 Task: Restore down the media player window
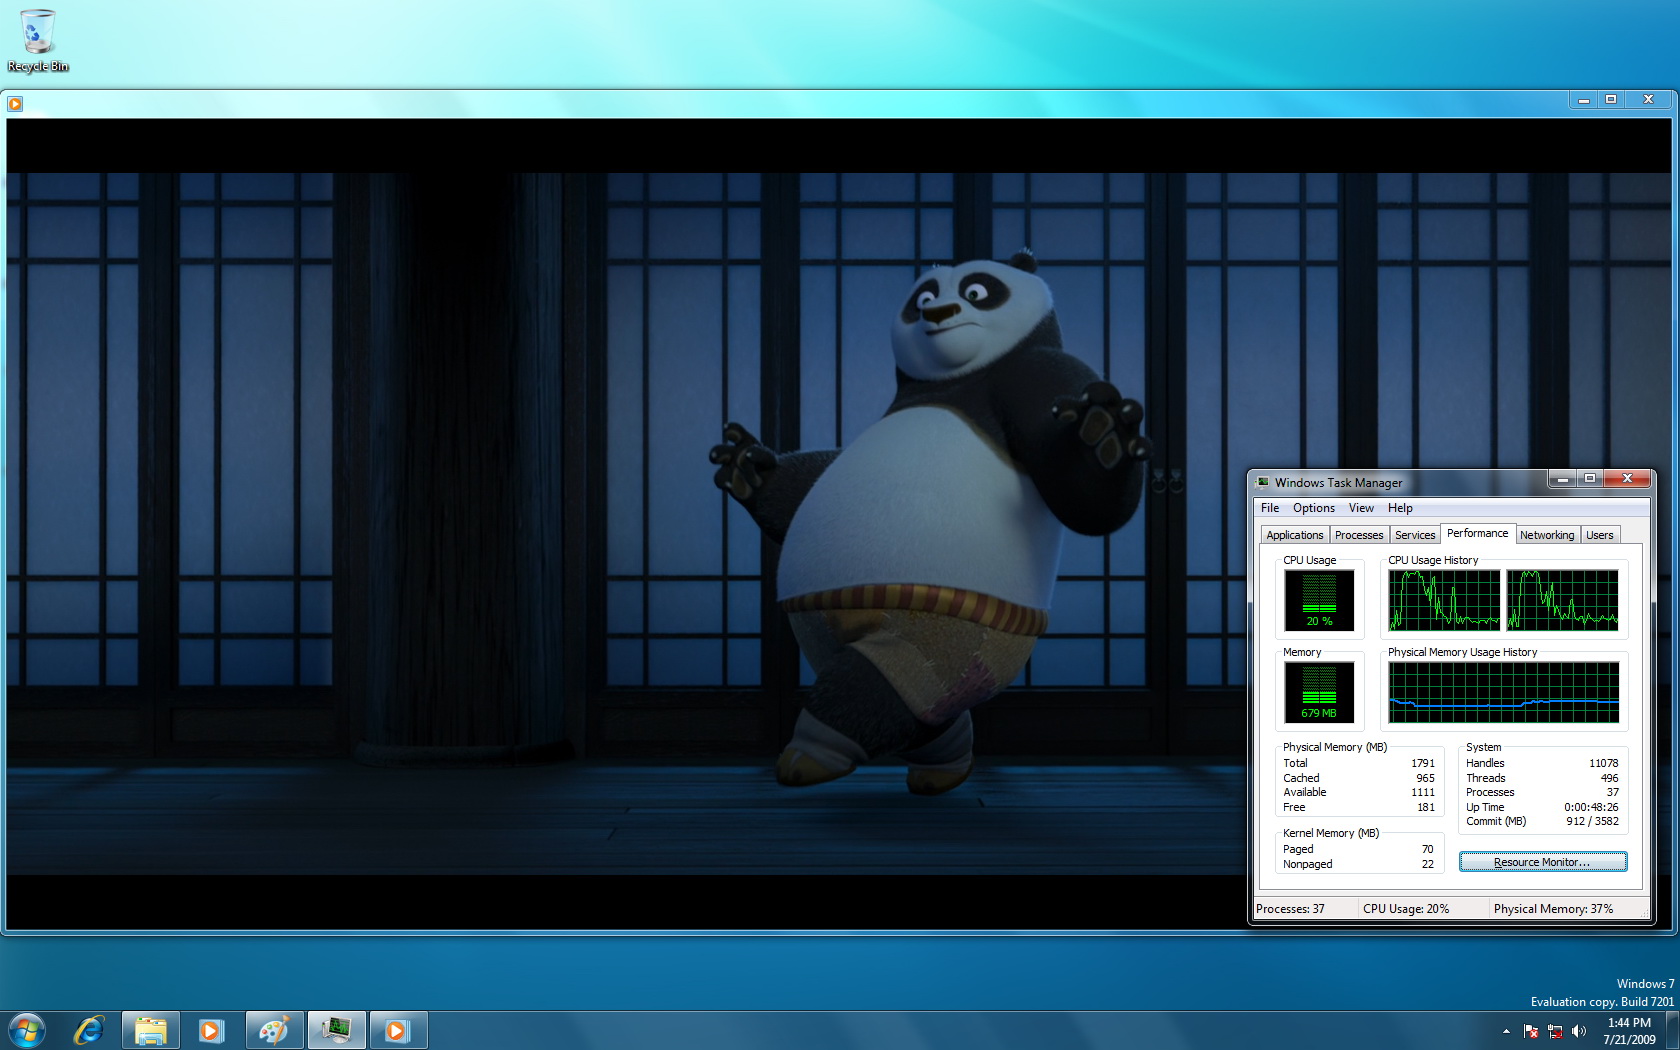[1611, 100]
